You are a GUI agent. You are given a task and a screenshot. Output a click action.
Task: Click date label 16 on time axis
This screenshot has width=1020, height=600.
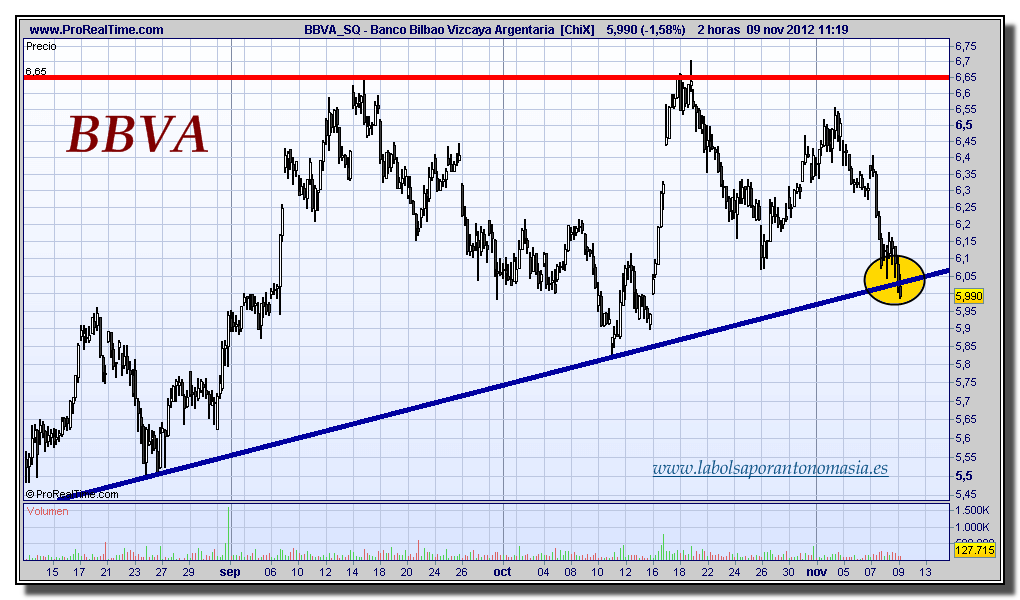[x=652, y=572]
